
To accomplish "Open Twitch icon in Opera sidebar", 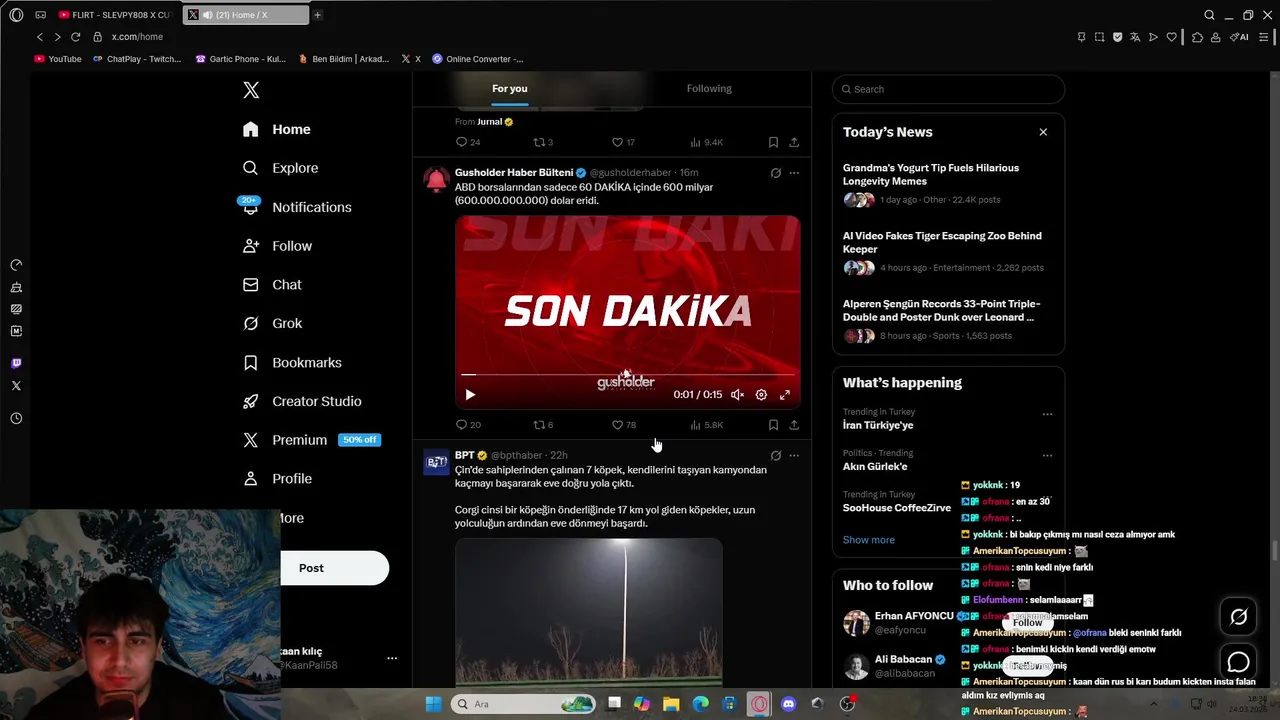I will (x=16, y=363).
